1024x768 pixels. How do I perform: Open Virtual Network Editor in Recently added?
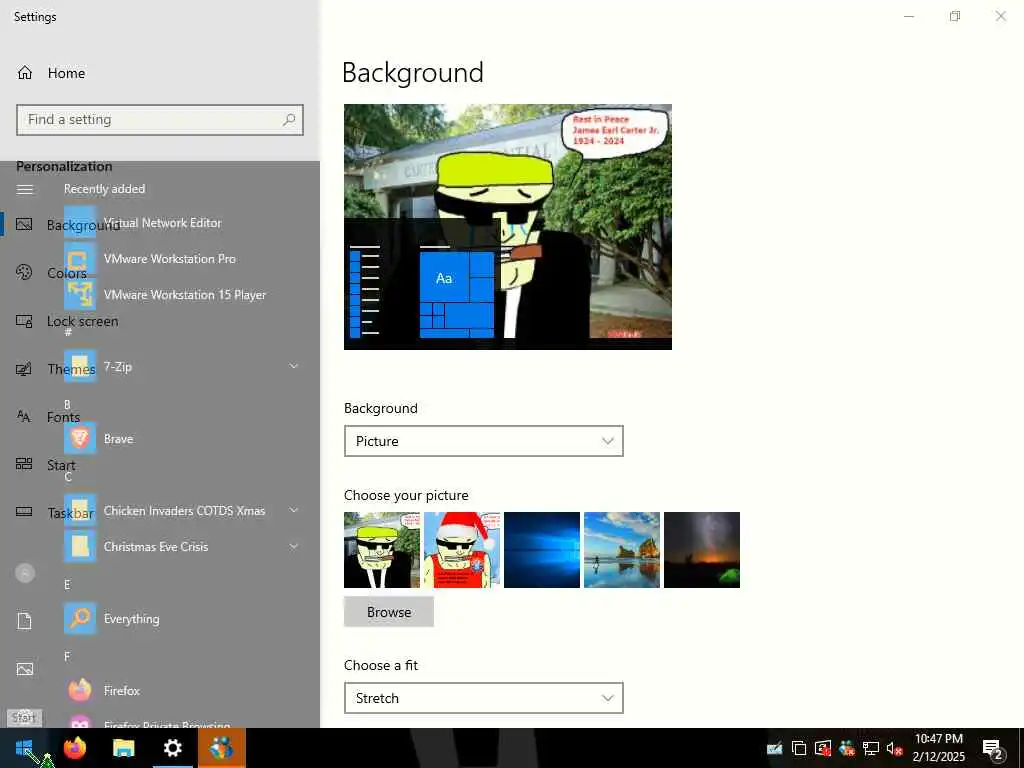pyautogui.click(x=163, y=223)
